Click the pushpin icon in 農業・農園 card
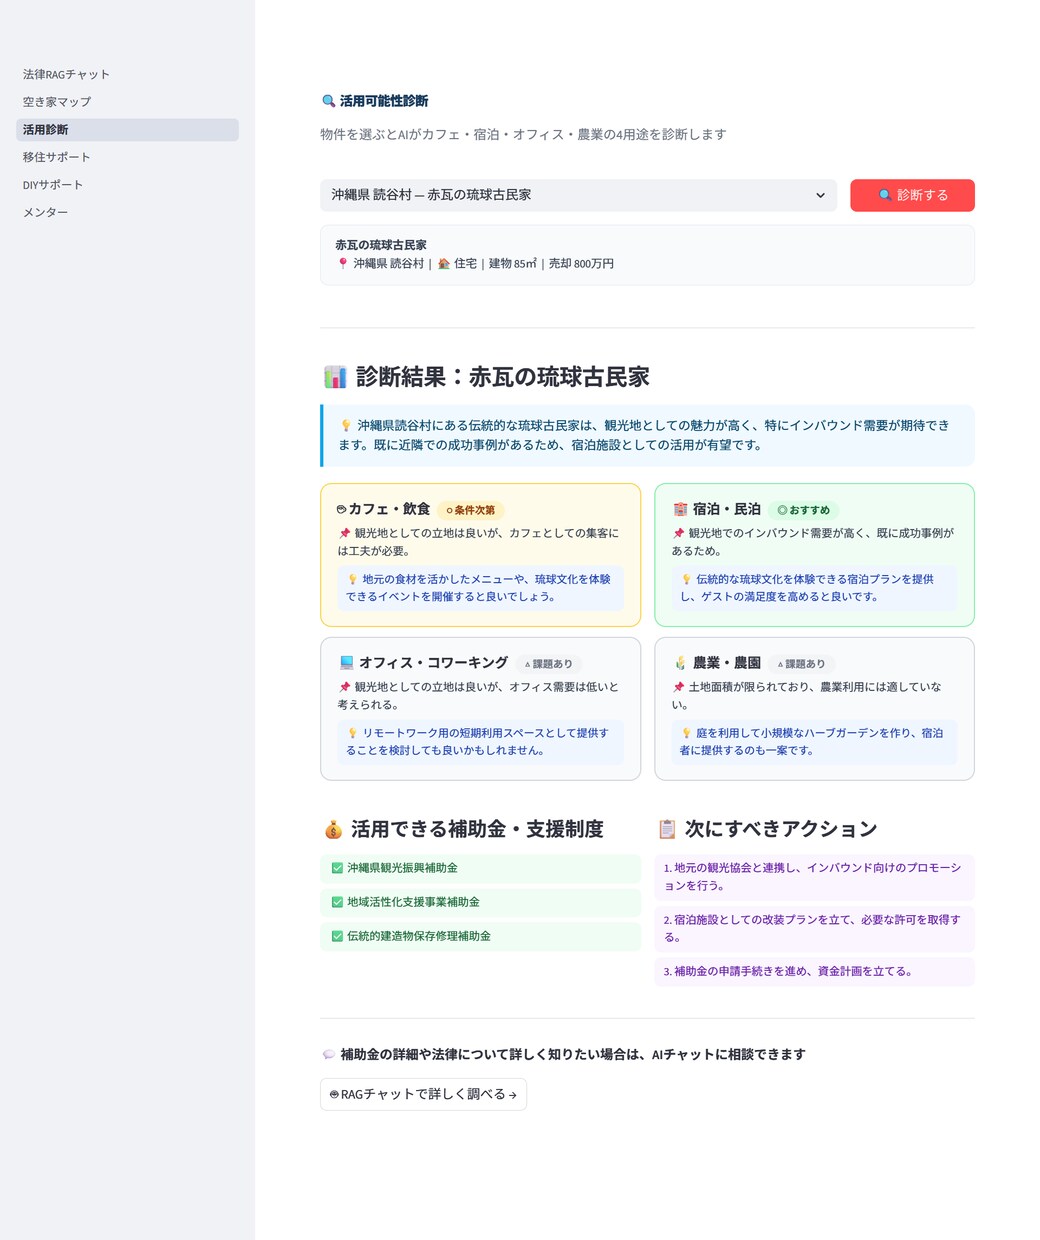 pos(678,687)
